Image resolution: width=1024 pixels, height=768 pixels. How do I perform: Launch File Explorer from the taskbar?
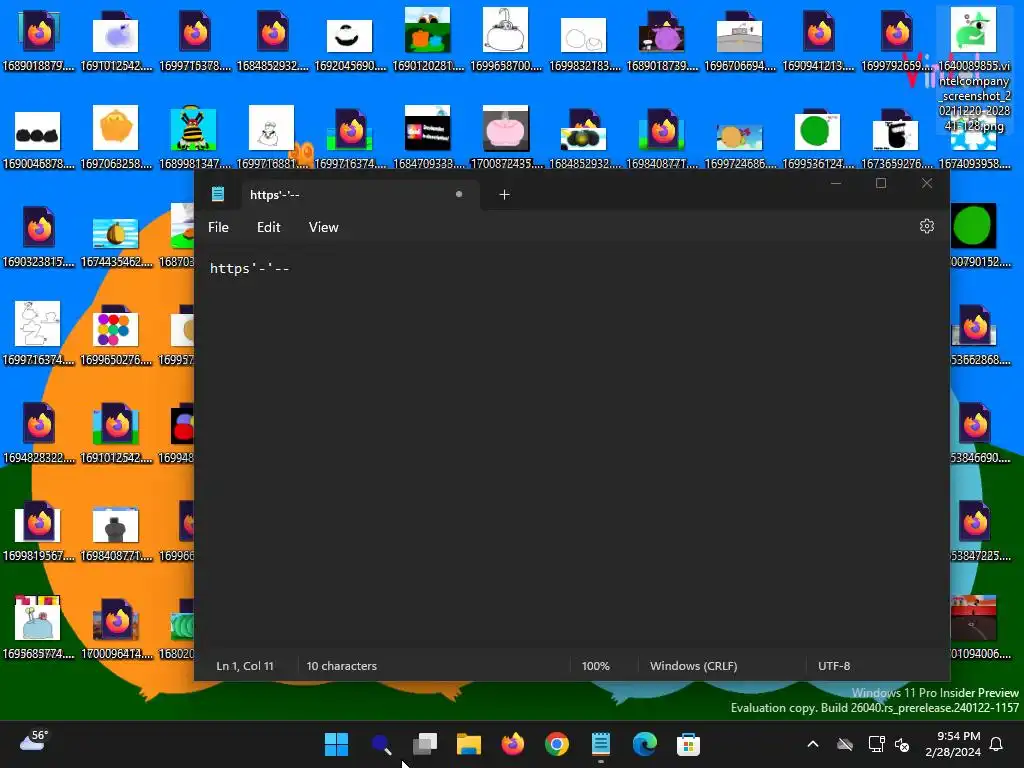coord(469,744)
